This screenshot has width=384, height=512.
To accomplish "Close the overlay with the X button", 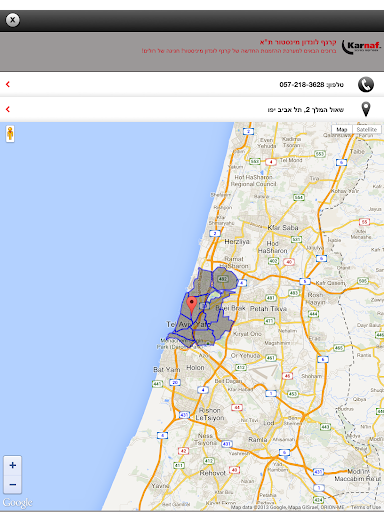I will (x=12, y=20).
